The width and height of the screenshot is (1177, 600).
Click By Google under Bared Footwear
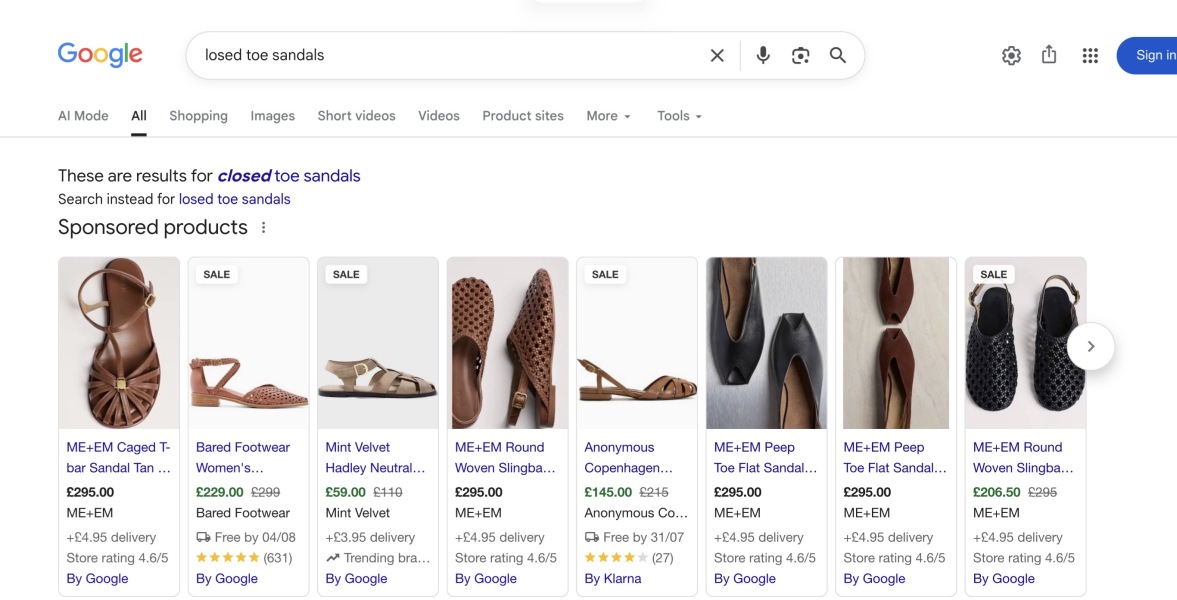(x=227, y=579)
